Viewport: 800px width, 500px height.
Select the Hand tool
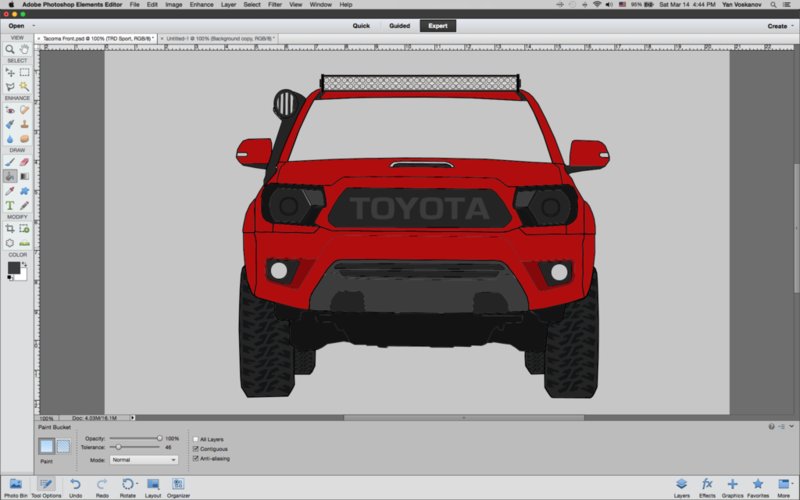(x=24, y=49)
